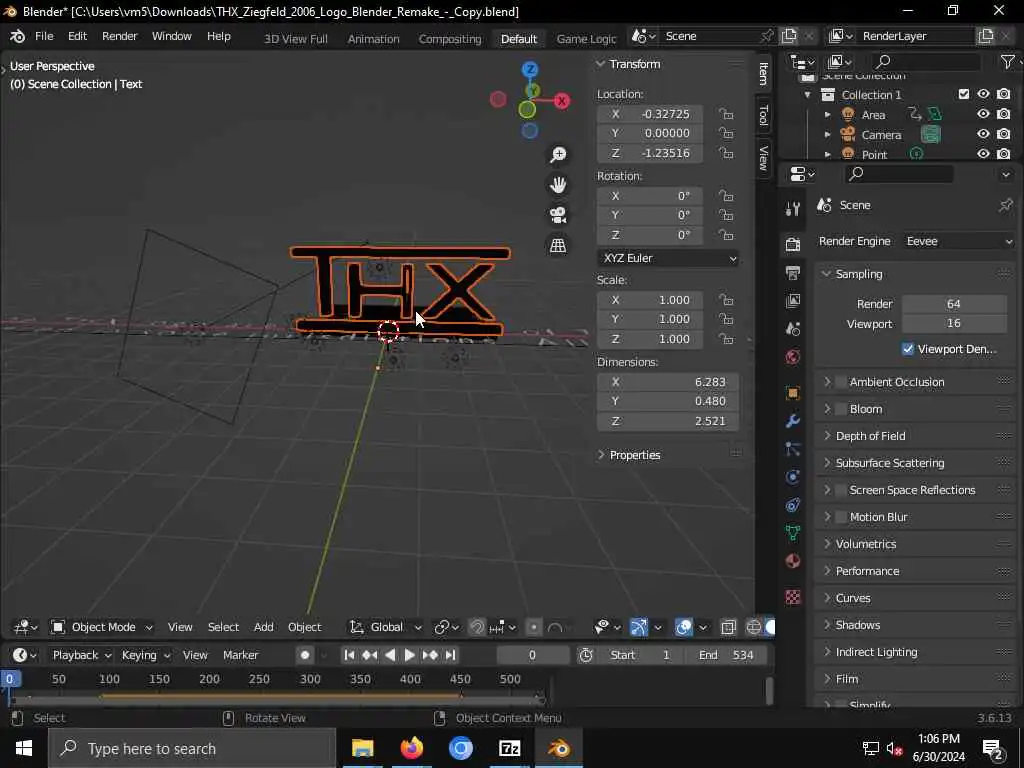Open the Render menu
Screen dimensions: 1024x768
click(x=120, y=36)
